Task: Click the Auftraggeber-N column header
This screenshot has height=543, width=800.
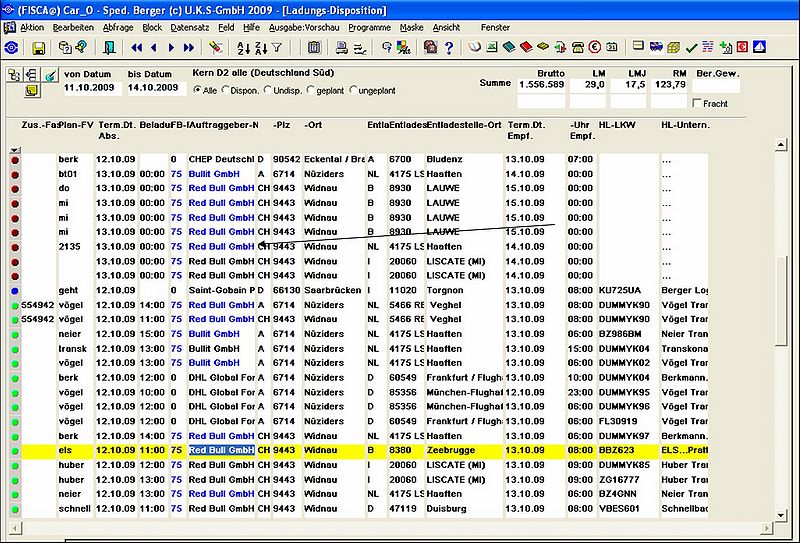Action: tap(223, 125)
